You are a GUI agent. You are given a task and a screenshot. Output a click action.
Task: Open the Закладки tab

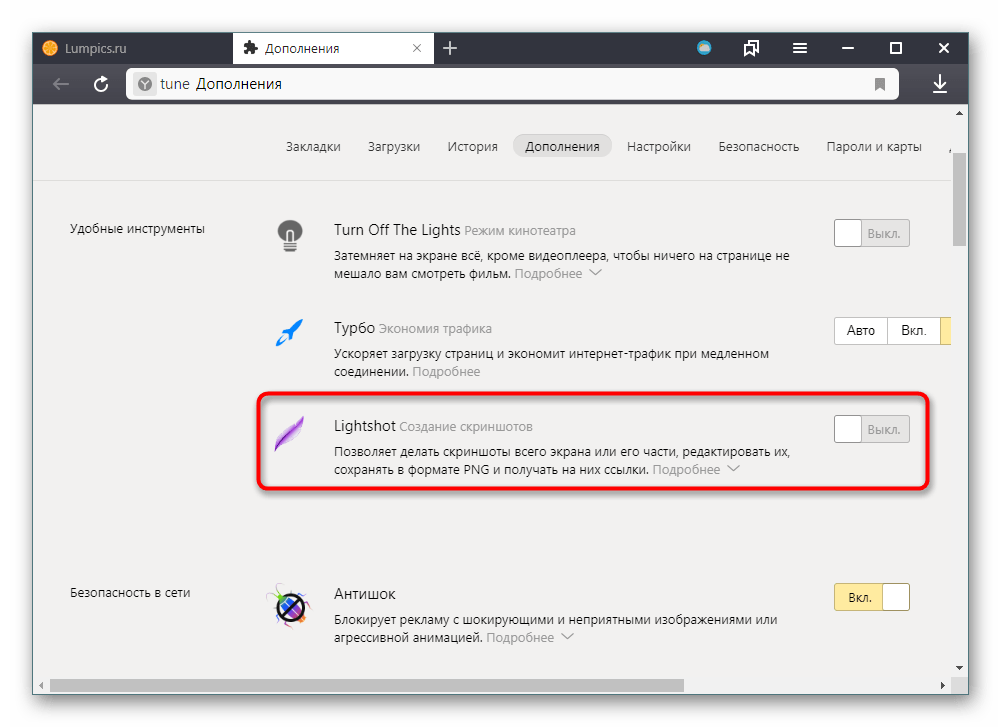[313, 146]
